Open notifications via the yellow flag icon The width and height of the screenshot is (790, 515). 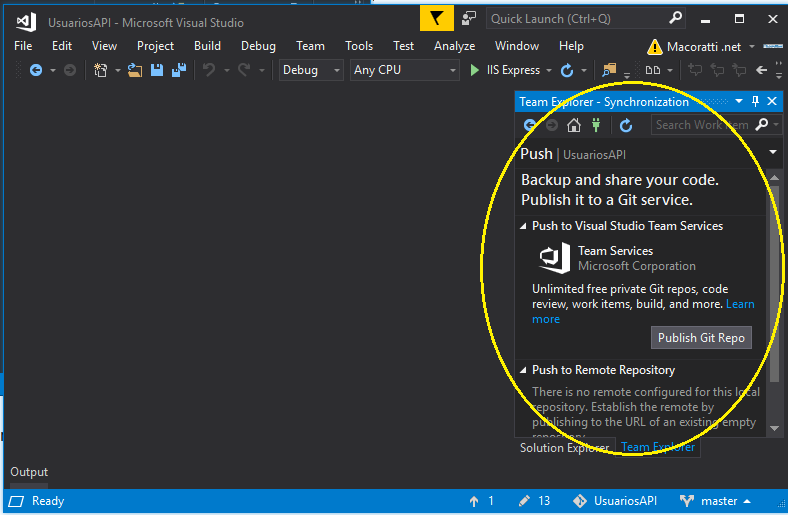437,19
